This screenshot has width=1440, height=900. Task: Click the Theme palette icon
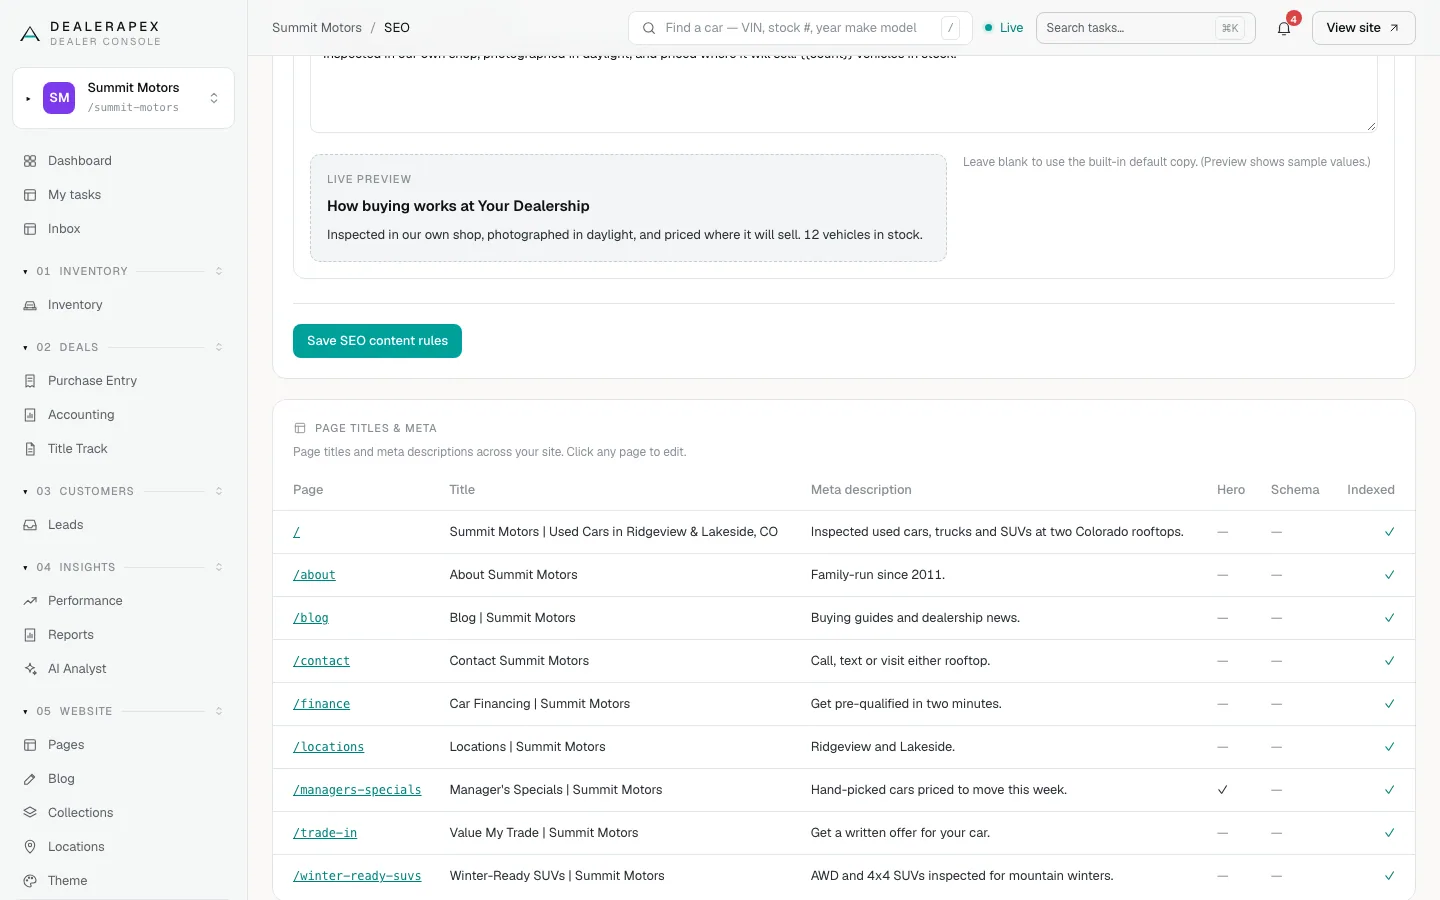click(x=30, y=881)
